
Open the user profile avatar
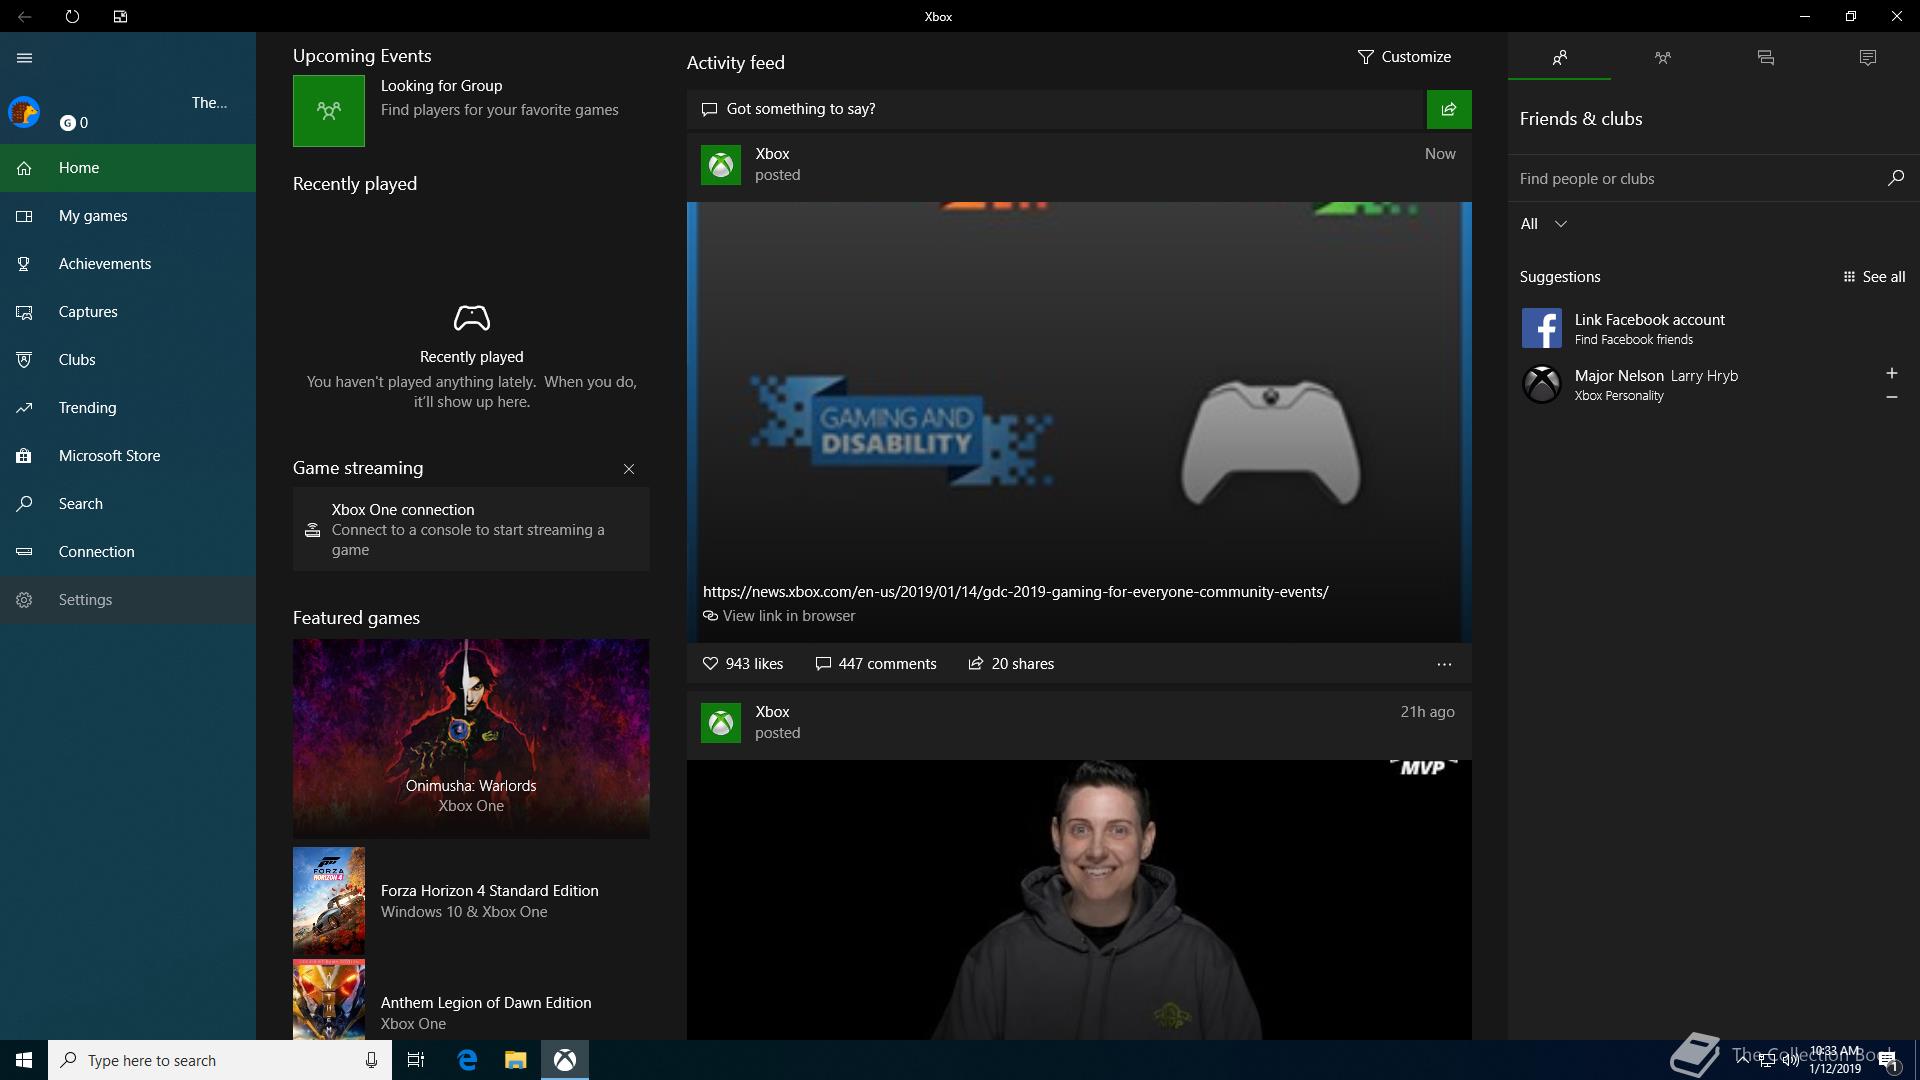[24, 112]
